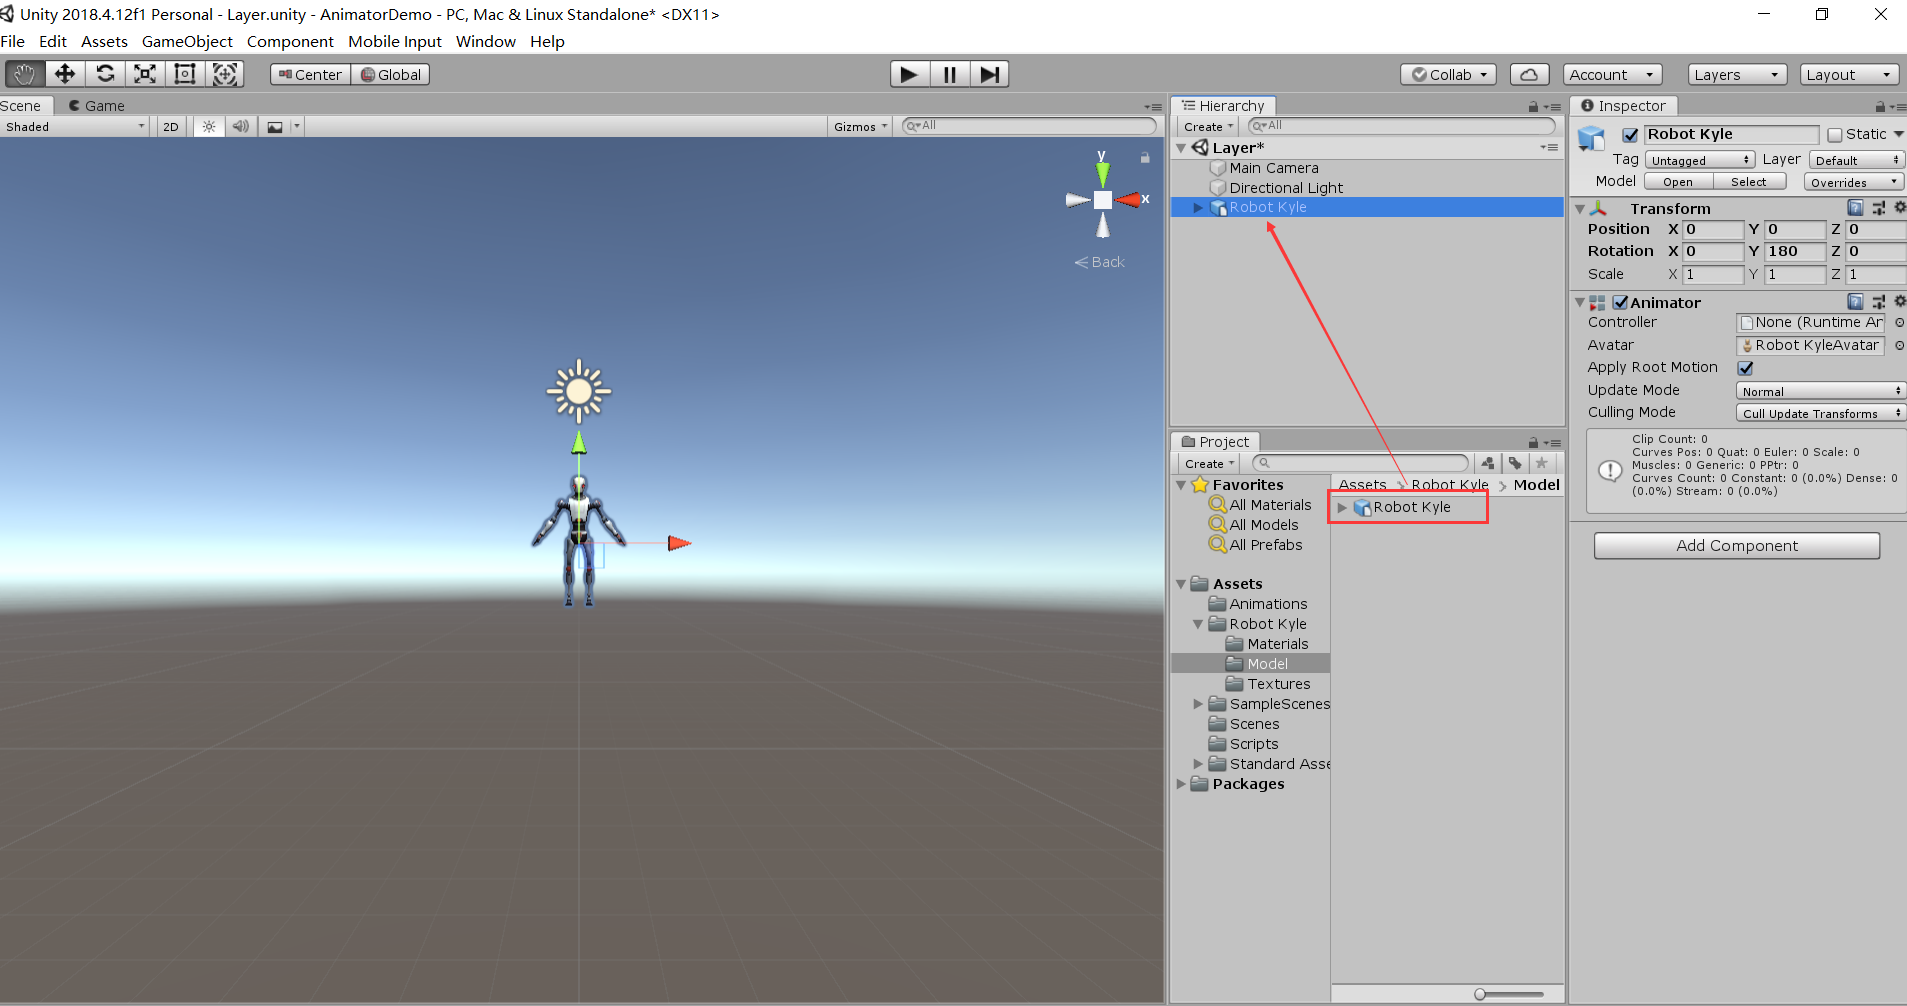Open the Update Mode dropdown showing Normal

pyautogui.click(x=1818, y=390)
